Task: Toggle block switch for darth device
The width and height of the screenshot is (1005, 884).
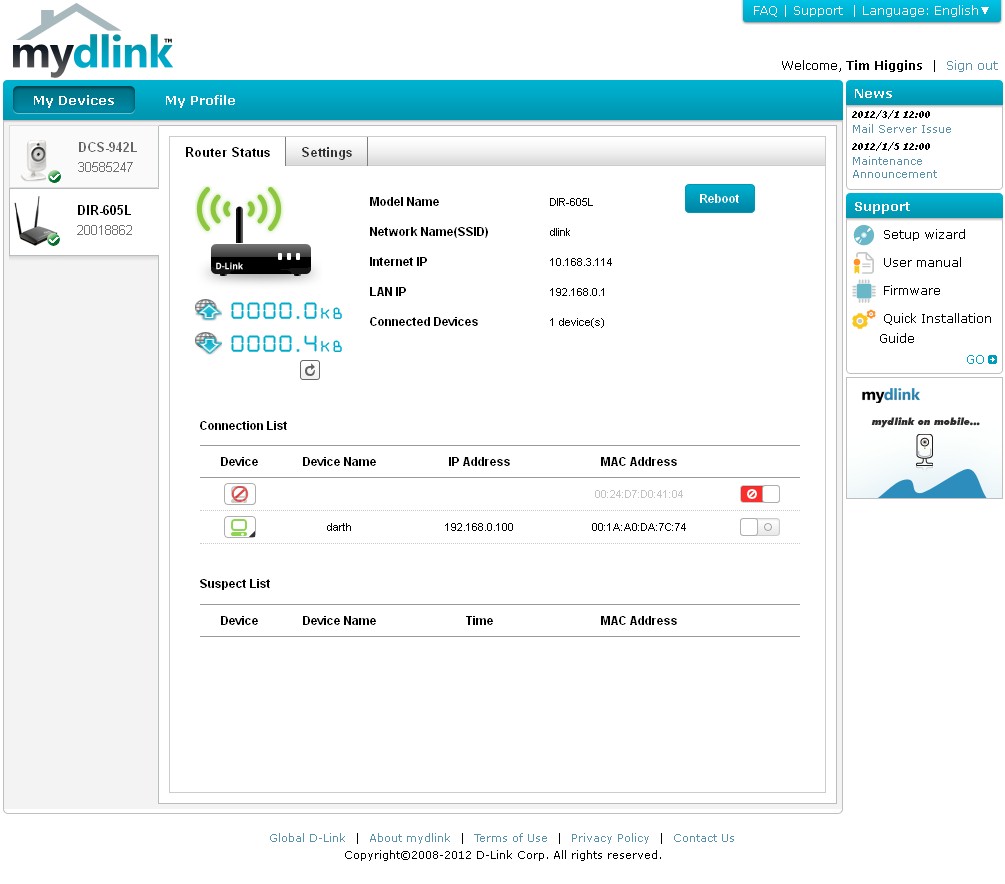Action: point(760,527)
